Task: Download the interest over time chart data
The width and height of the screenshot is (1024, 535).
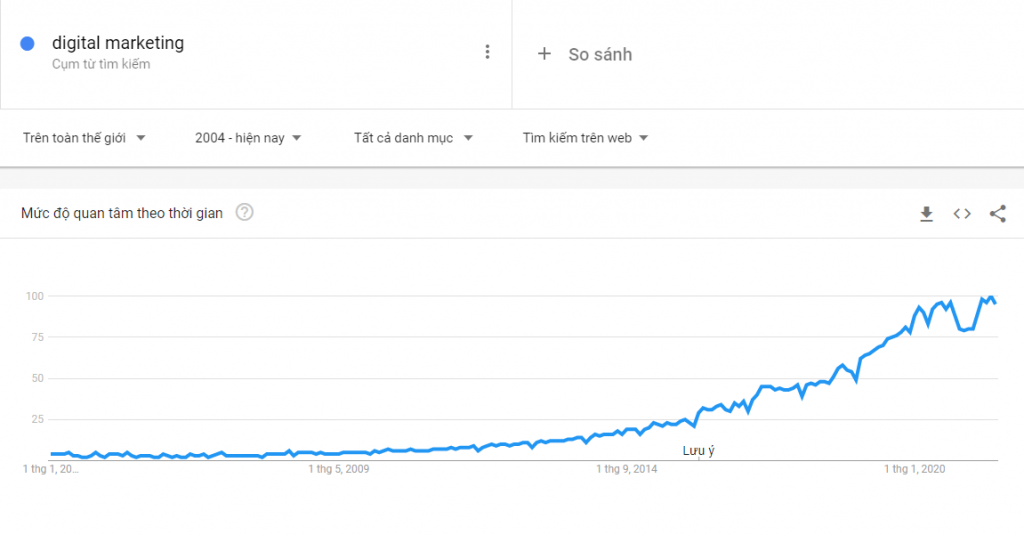Action: click(x=926, y=214)
